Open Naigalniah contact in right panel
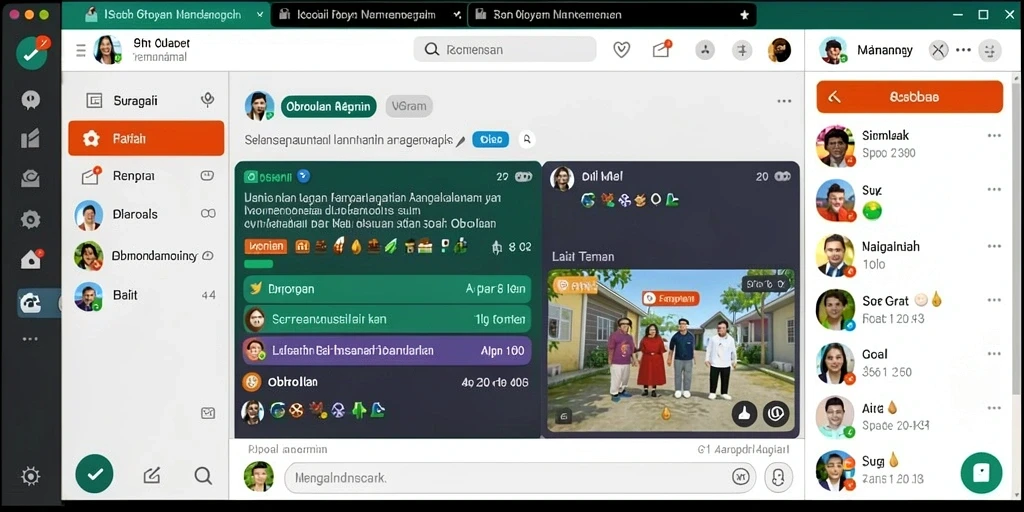This screenshot has width=1024, height=512. (910, 255)
